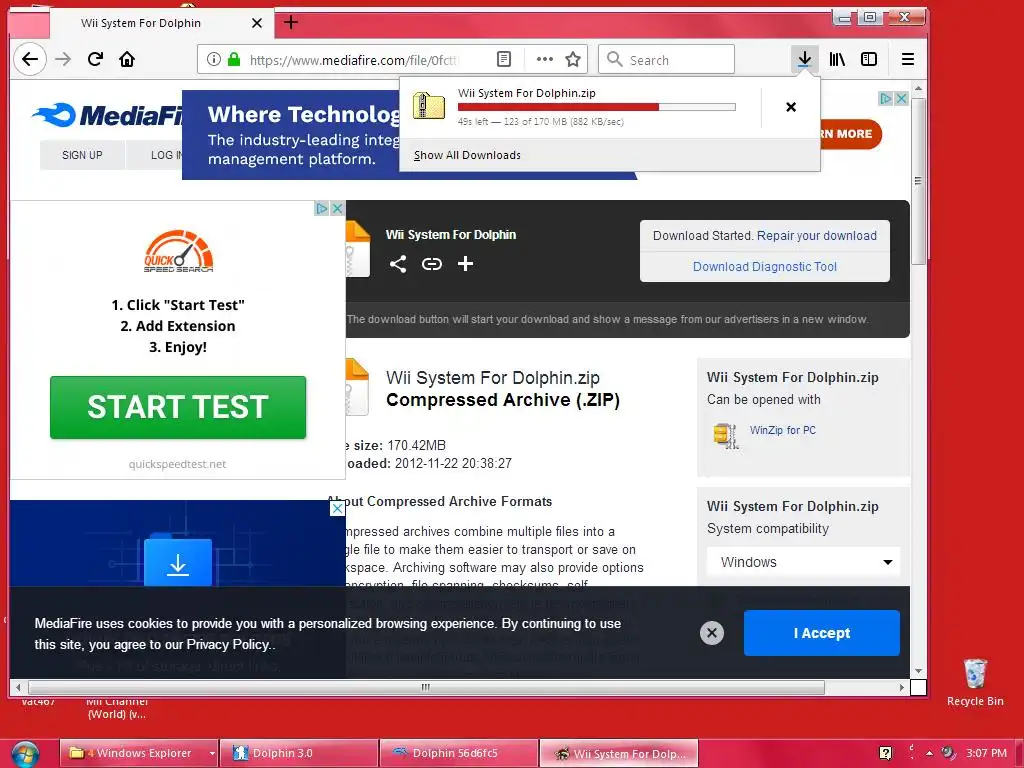Click the WinZip for PC icon
The image size is (1024, 768).
(725, 436)
